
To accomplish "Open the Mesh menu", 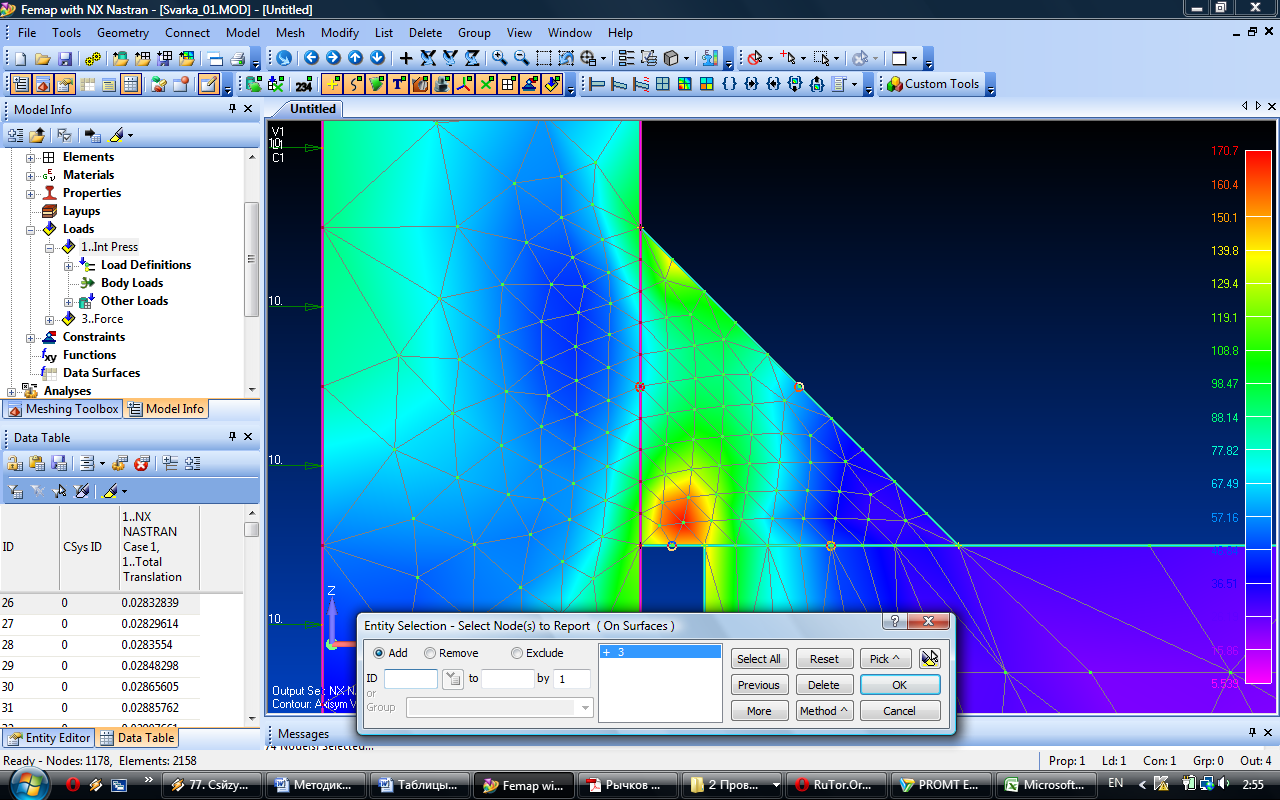I will tap(290, 33).
